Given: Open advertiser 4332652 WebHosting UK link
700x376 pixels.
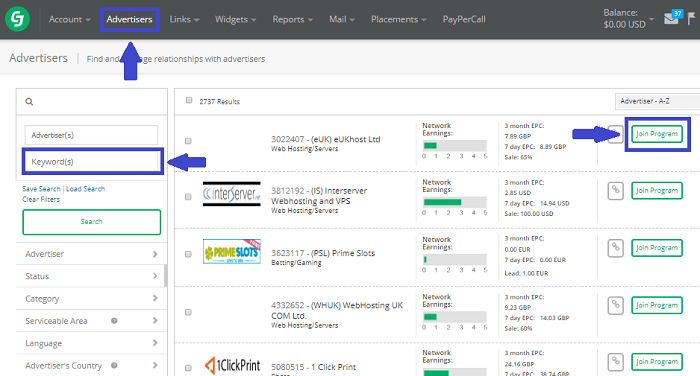Looking at the screenshot, I should 337,310.
